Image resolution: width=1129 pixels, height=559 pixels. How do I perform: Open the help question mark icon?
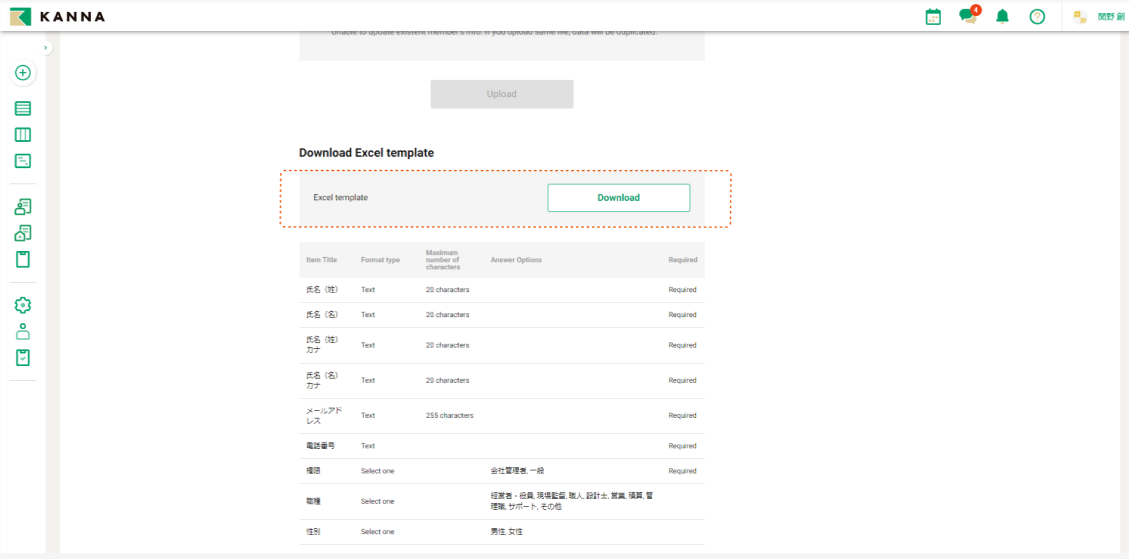pyautogui.click(x=1037, y=17)
